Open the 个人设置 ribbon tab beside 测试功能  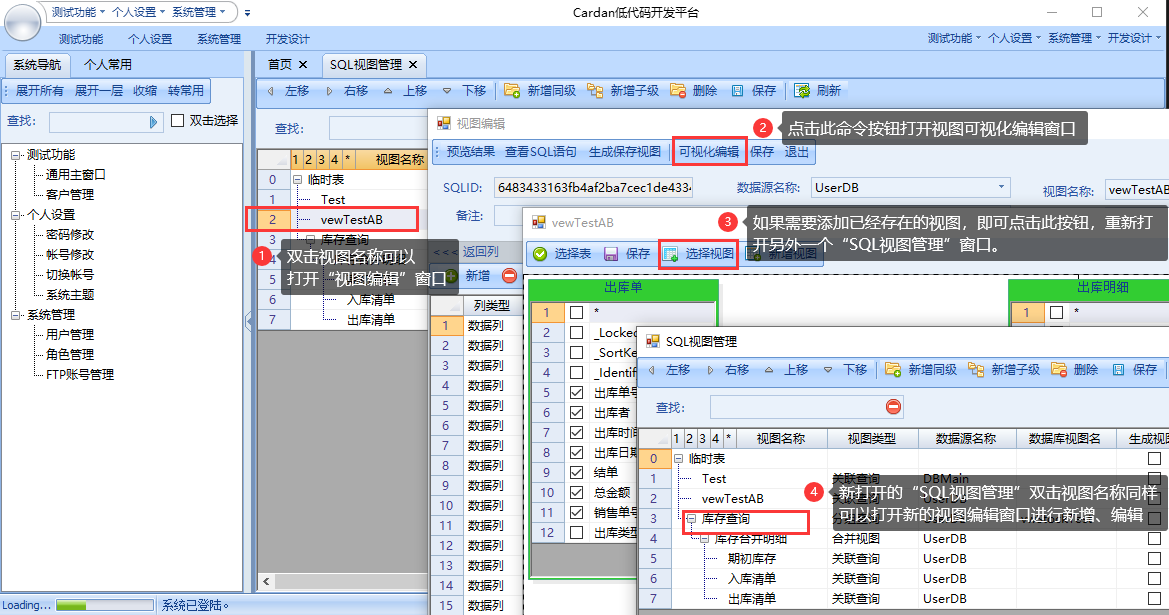coord(150,39)
